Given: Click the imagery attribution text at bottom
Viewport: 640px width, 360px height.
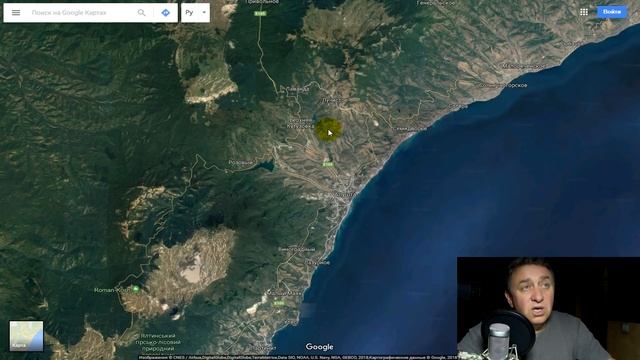Looking at the screenshot, I should click(298, 357).
